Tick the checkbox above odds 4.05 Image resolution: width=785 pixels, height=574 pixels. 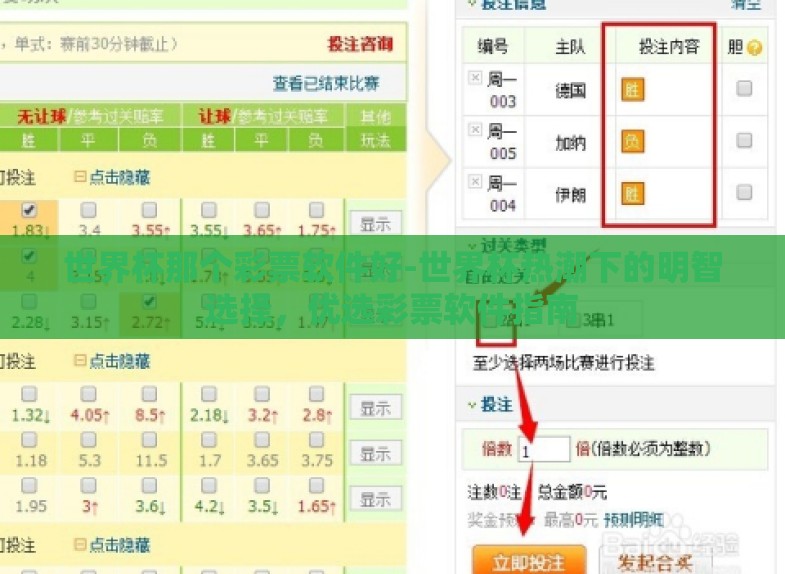[89, 394]
